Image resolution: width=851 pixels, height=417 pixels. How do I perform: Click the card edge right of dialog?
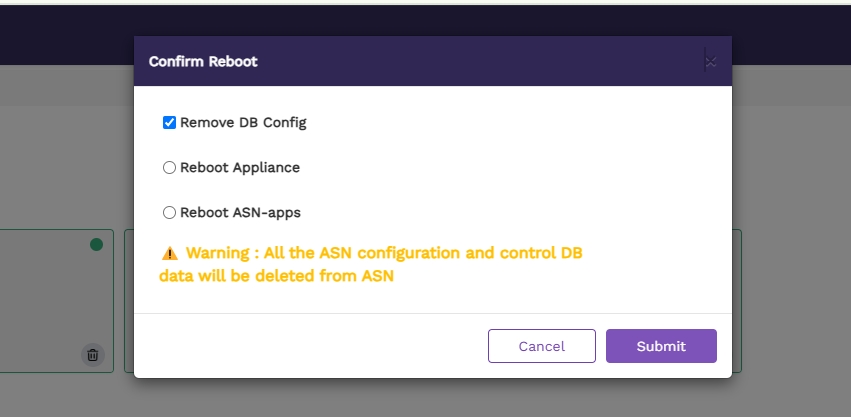(x=738, y=300)
